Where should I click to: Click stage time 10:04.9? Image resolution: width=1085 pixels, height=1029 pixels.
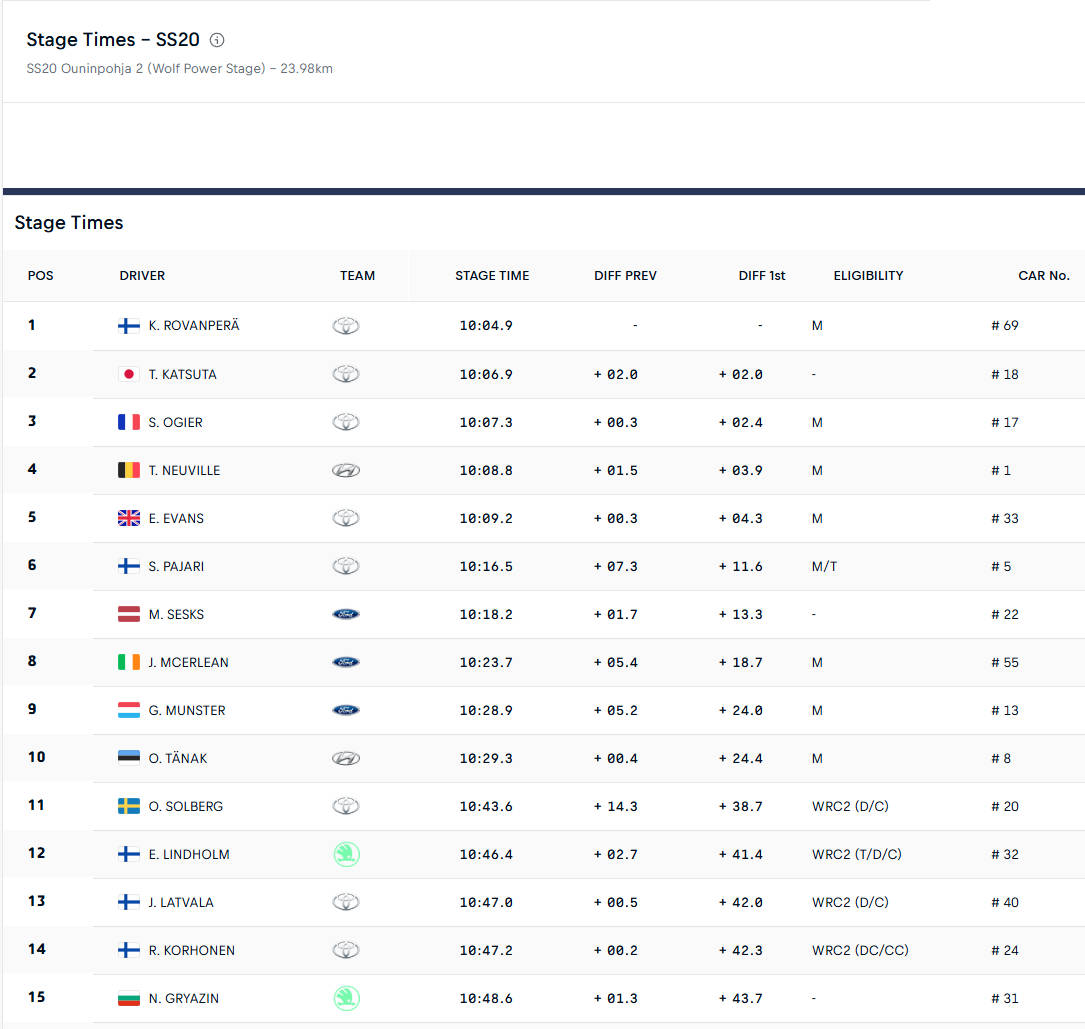tap(486, 326)
